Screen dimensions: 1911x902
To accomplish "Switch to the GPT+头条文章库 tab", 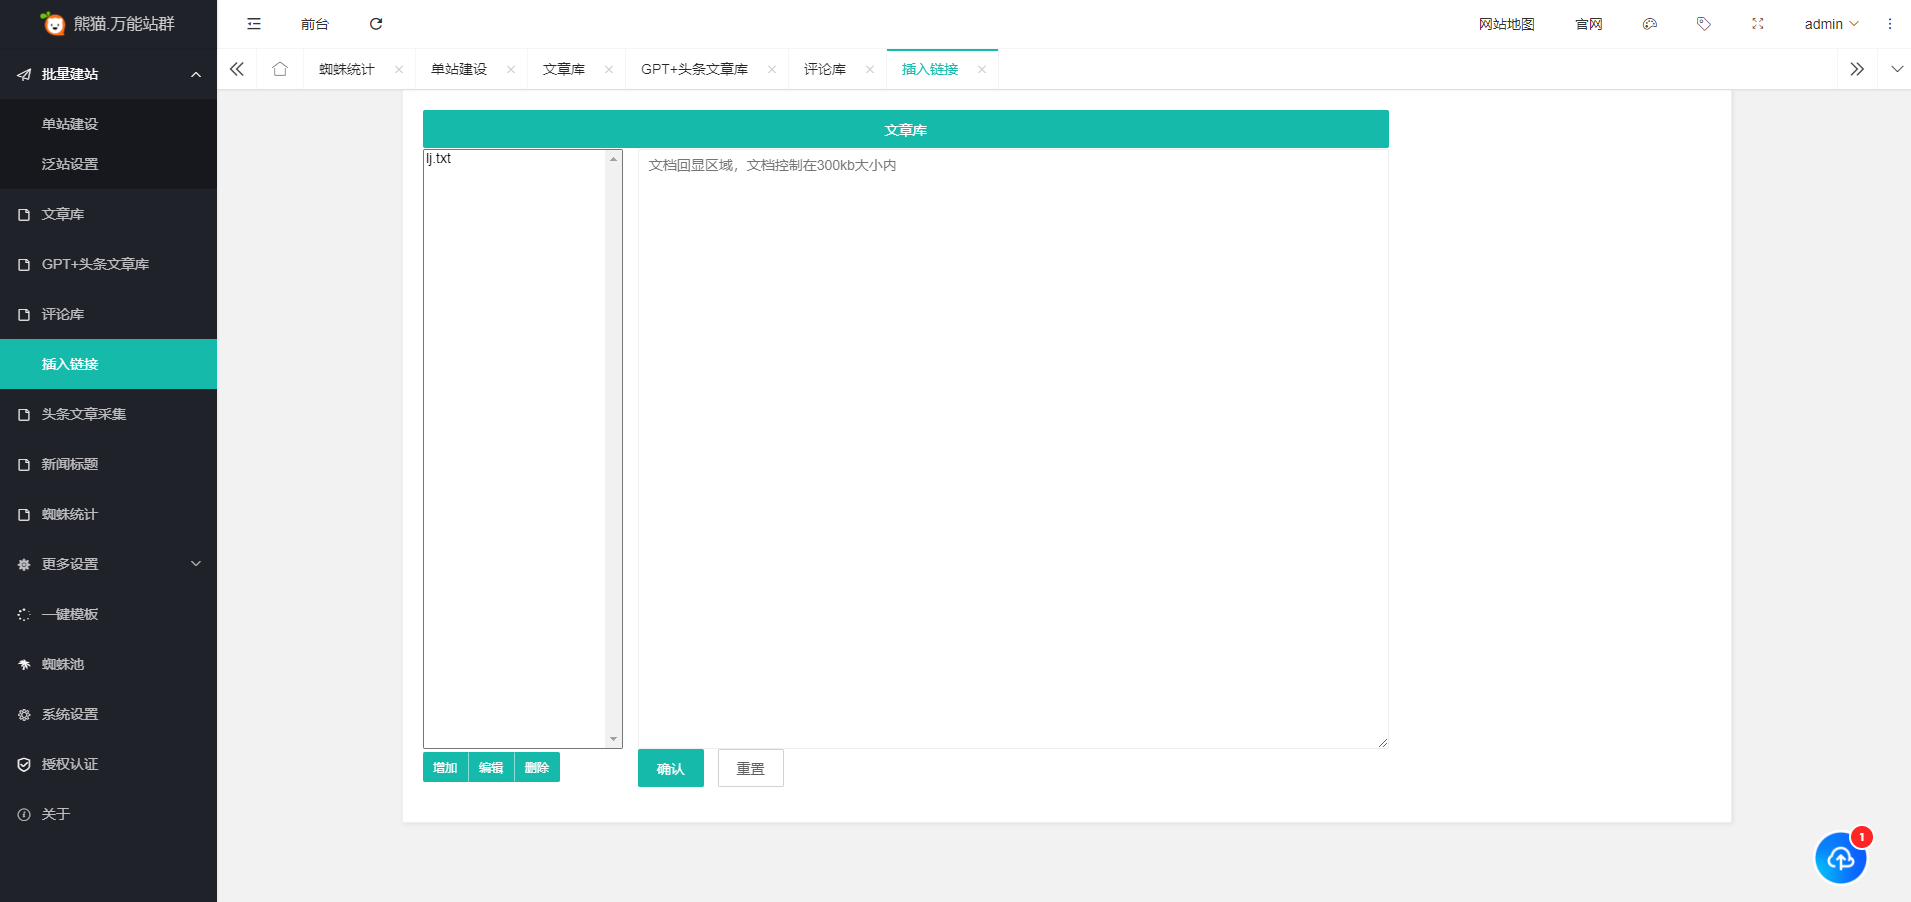I will [695, 69].
